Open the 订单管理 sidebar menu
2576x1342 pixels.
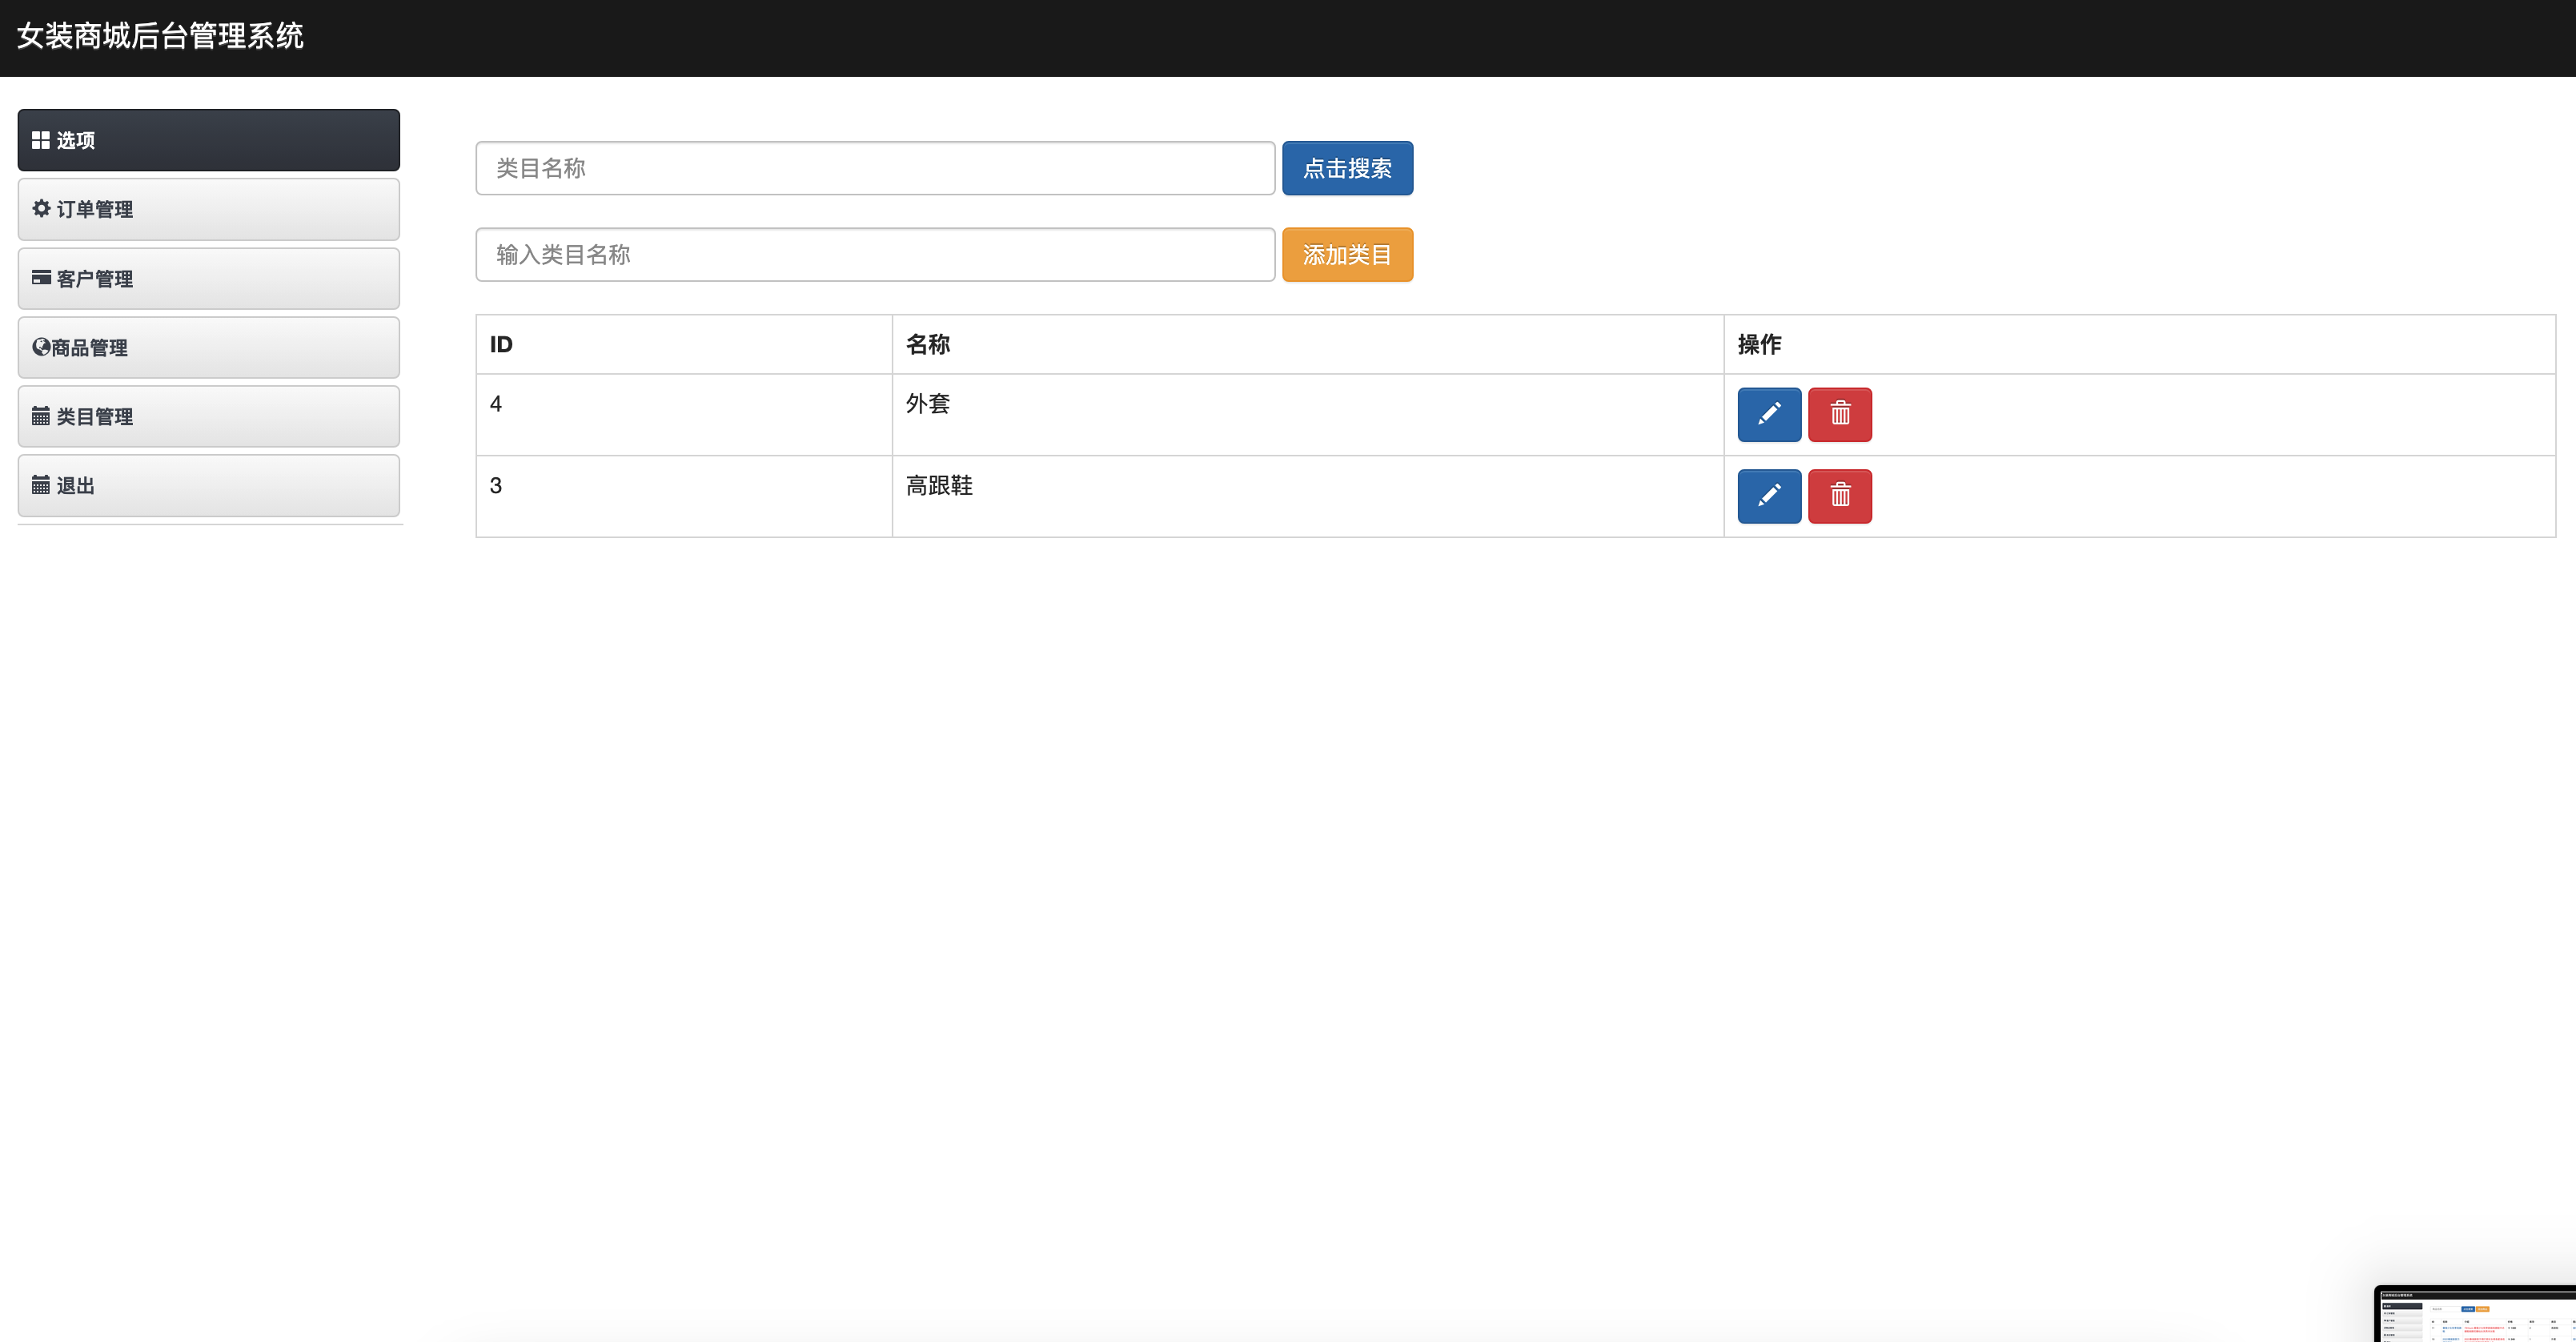pos(208,209)
